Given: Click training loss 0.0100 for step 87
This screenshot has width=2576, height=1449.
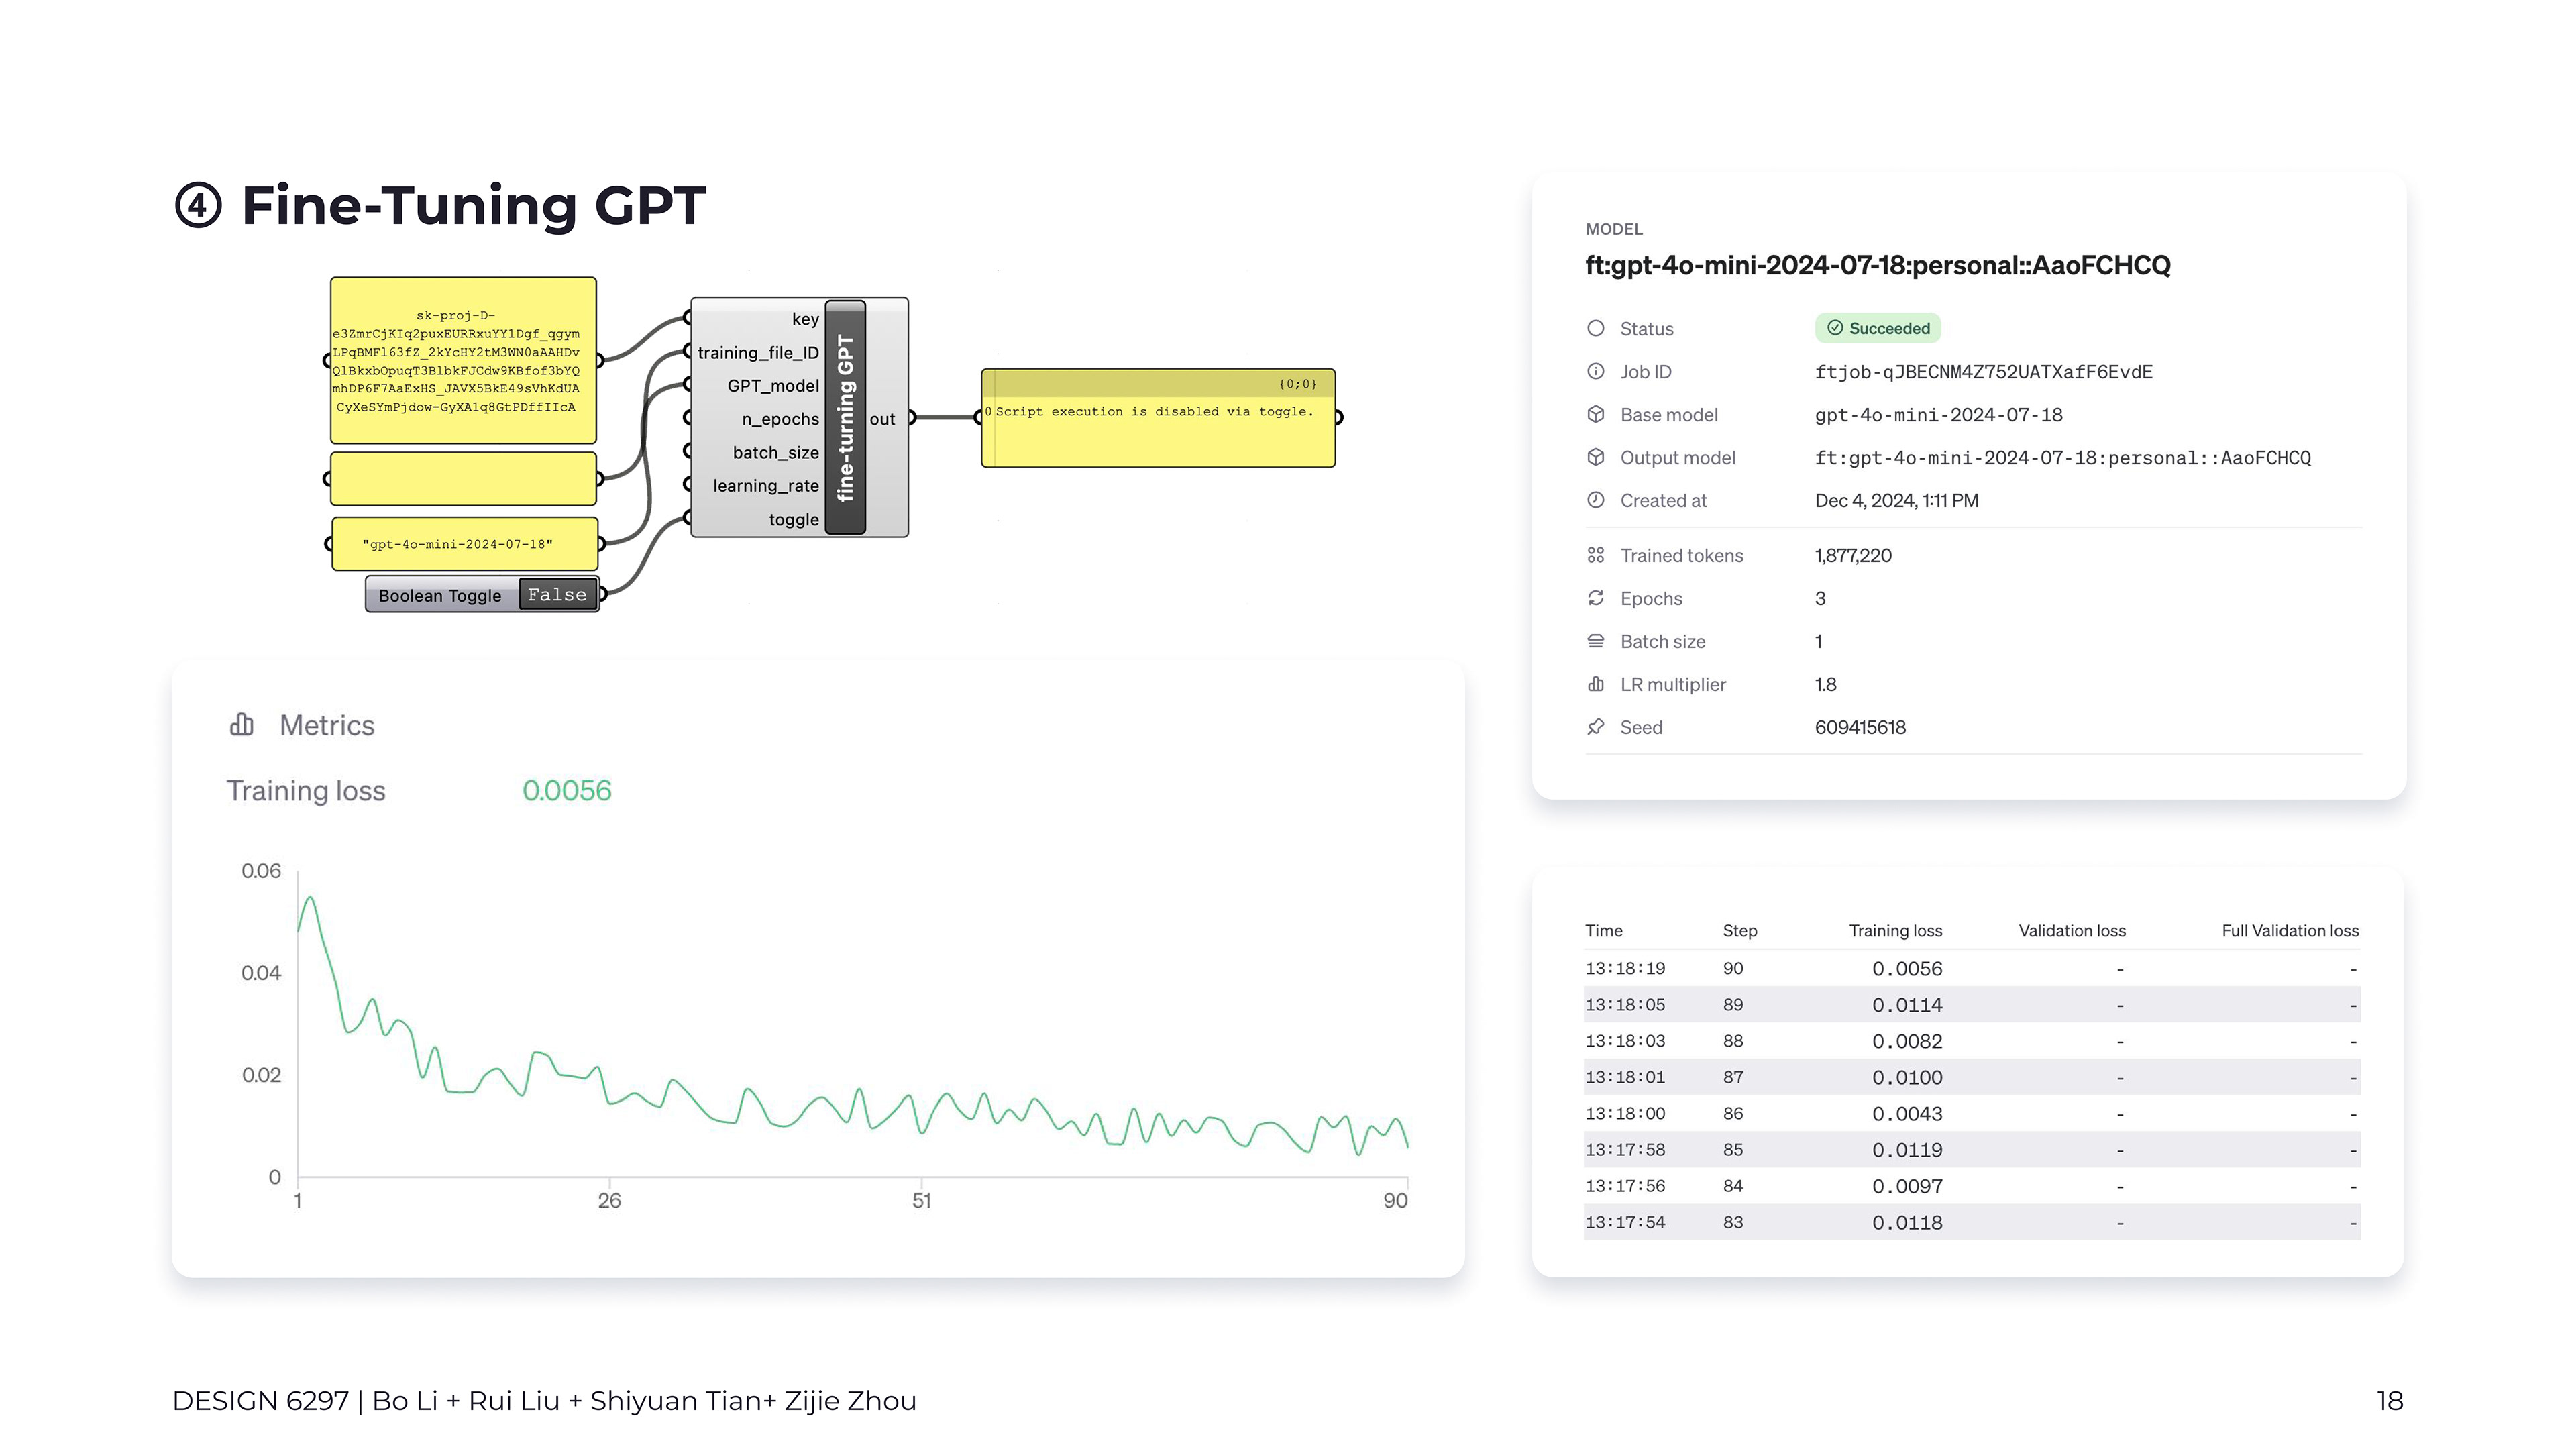Looking at the screenshot, I should point(1907,1077).
